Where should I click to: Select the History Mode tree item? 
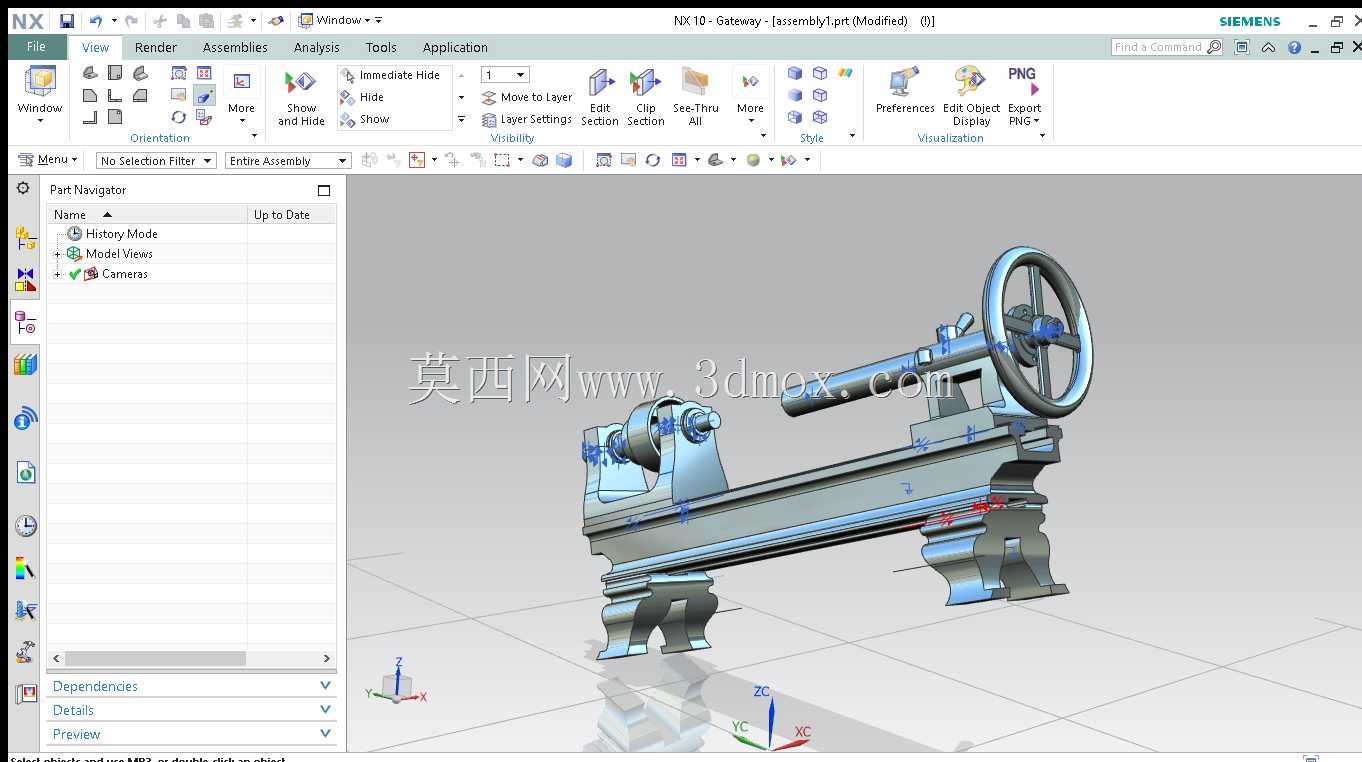click(112, 233)
